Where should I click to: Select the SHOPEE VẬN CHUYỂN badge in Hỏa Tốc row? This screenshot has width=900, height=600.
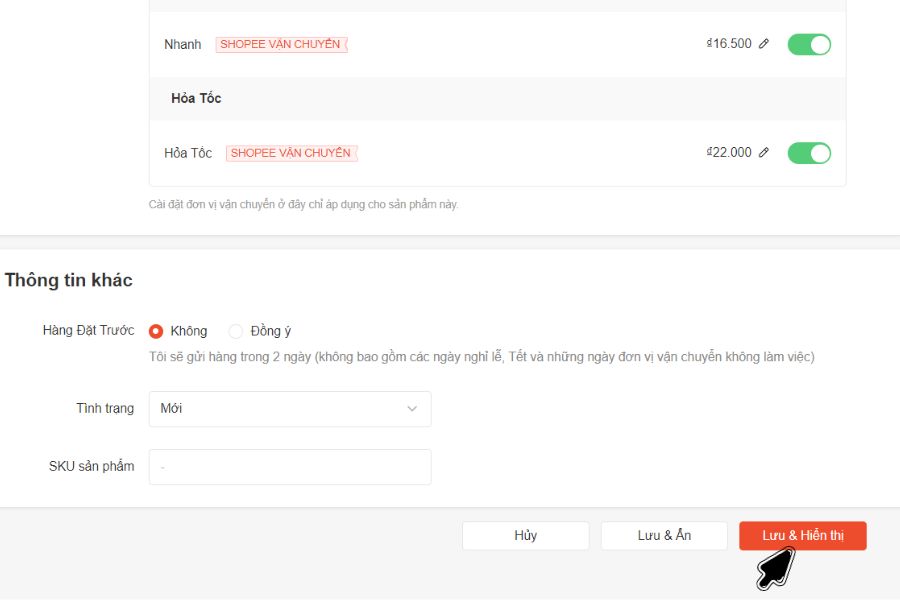pos(291,153)
